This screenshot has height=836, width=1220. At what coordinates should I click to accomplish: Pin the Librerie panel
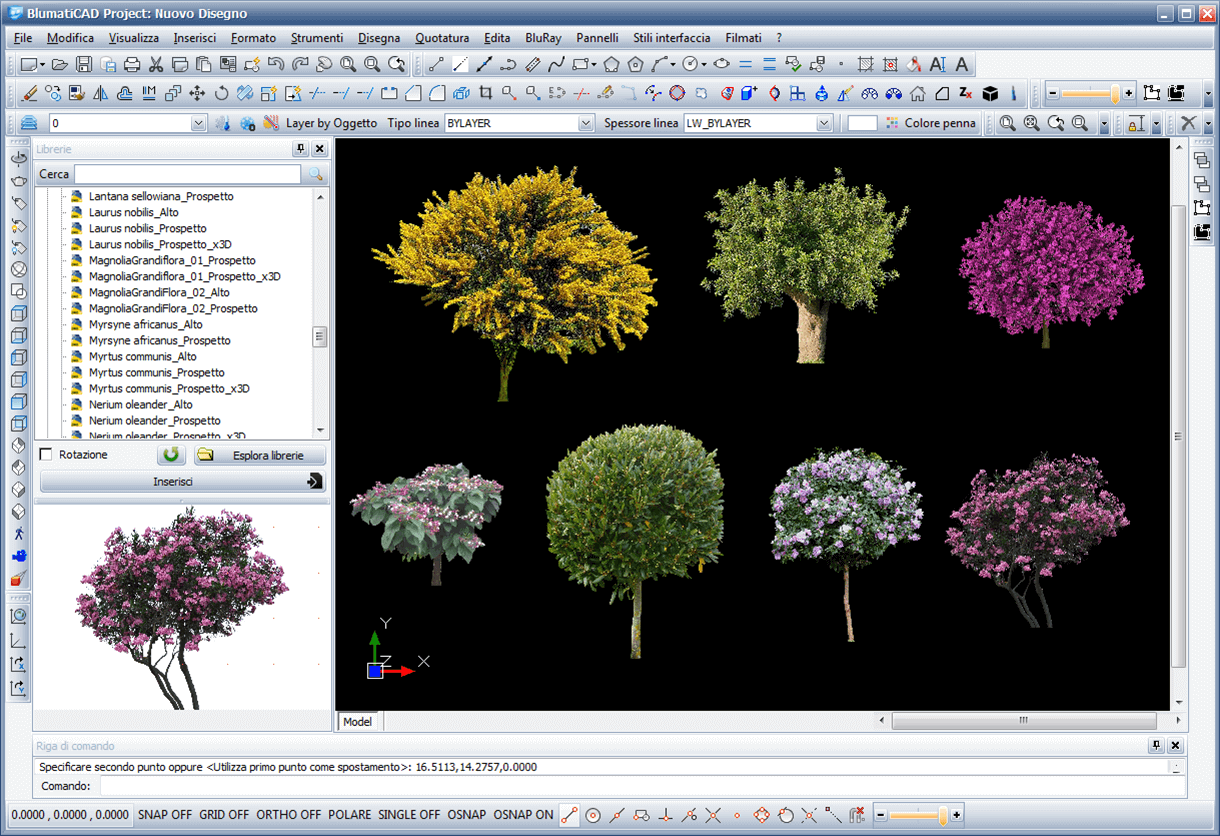click(x=301, y=149)
